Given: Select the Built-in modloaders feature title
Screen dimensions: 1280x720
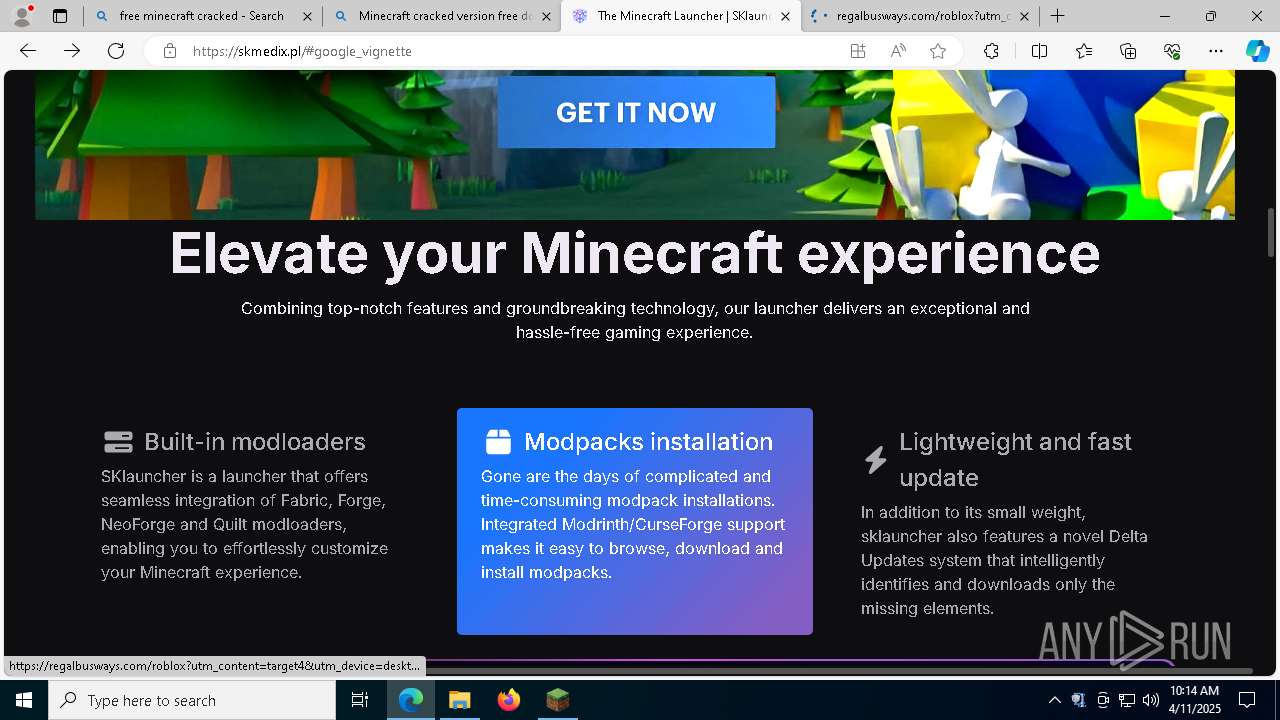Looking at the screenshot, I should click(255, 441).
